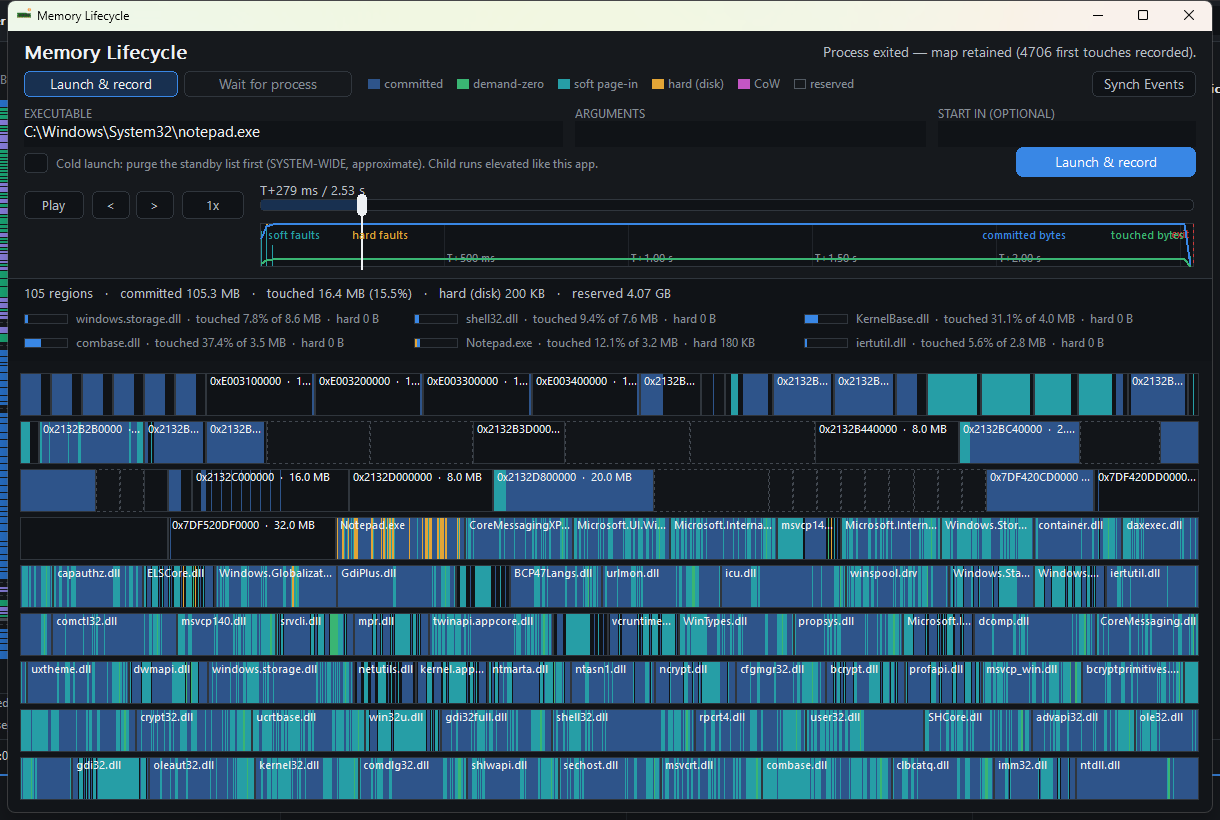Open the Synch Events button

click(1143, 84)
